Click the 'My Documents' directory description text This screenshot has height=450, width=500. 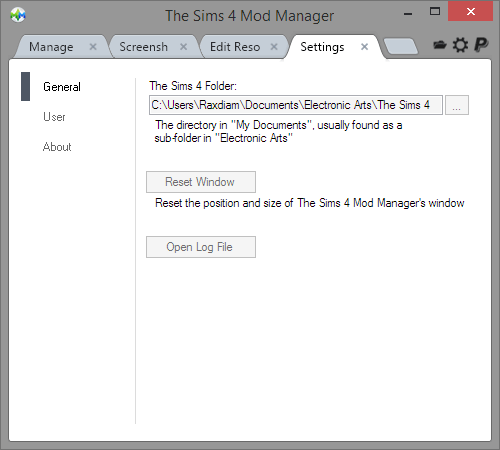tap(278, 132)
